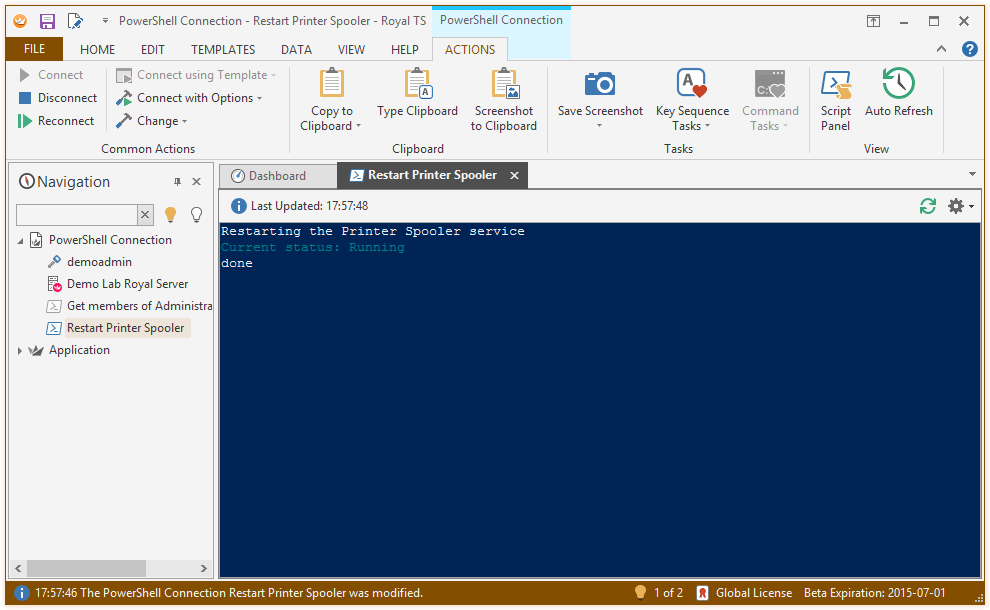Image resolution: width=990 pixels, height=610 pixels.
Task: Click the Type Clipboard icon
Action: pos(417,83)
